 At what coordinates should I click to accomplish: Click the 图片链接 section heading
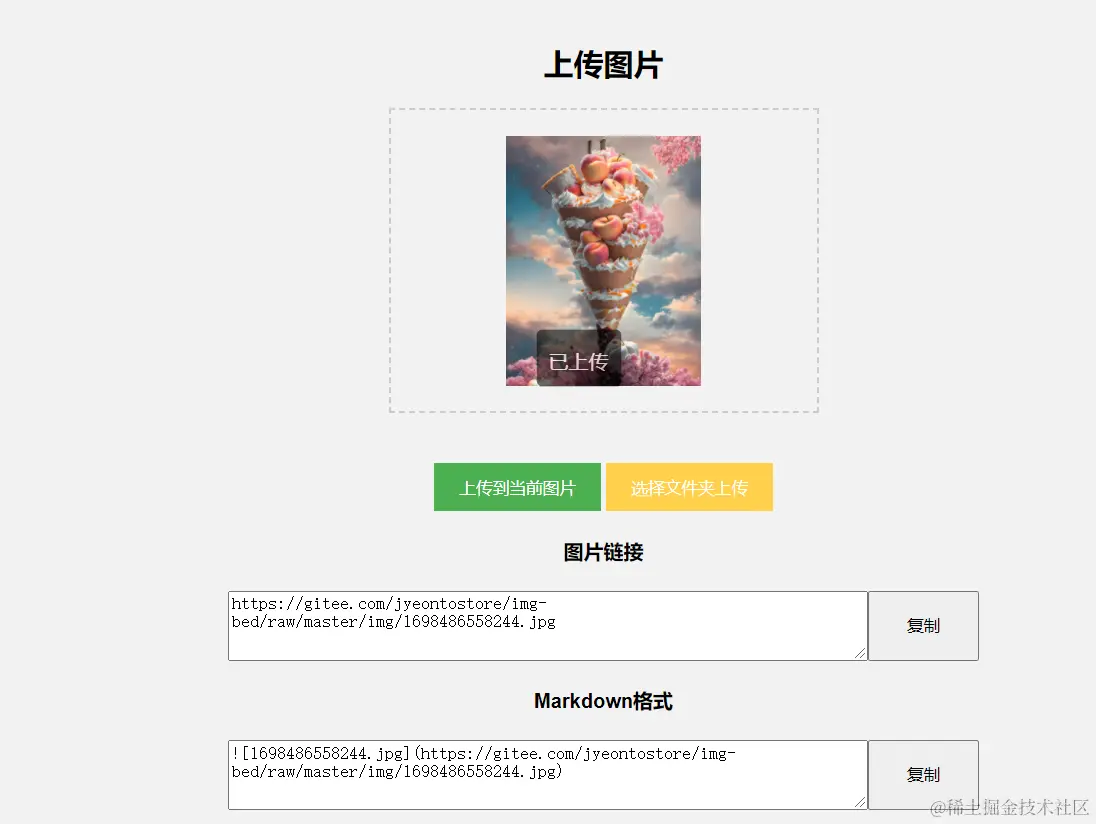tap(603, 552)
